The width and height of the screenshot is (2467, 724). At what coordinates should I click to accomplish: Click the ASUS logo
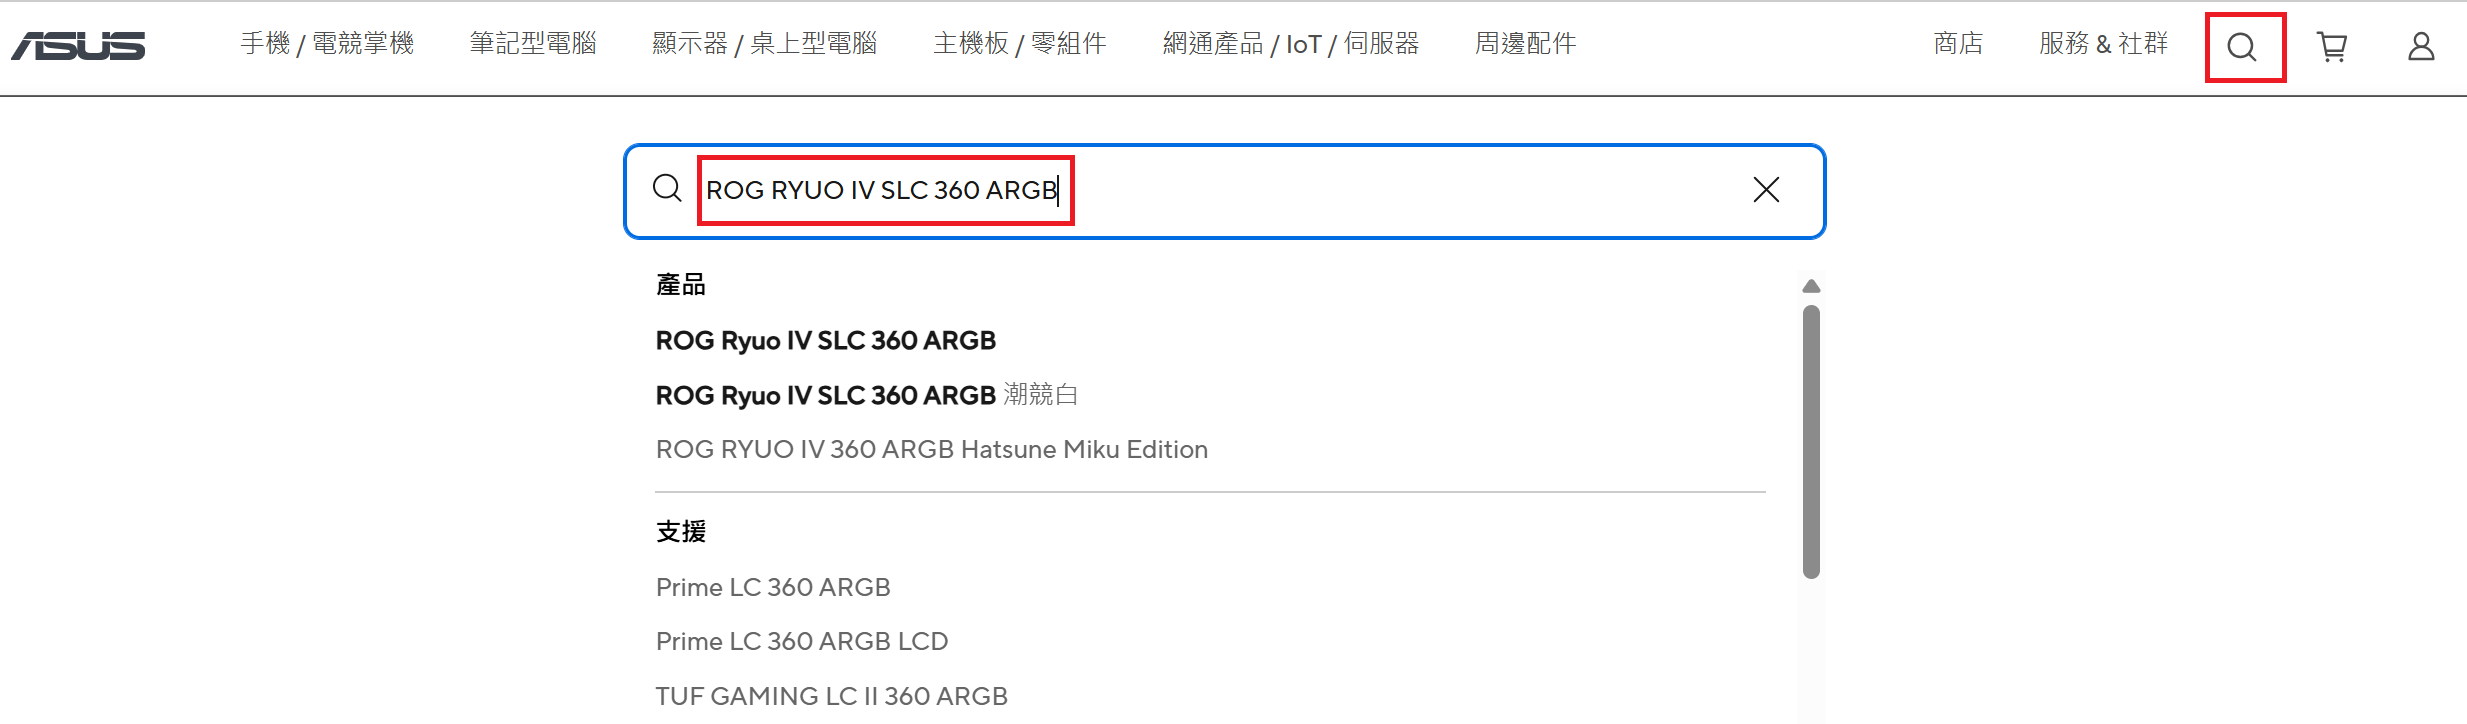pos(78,46)
